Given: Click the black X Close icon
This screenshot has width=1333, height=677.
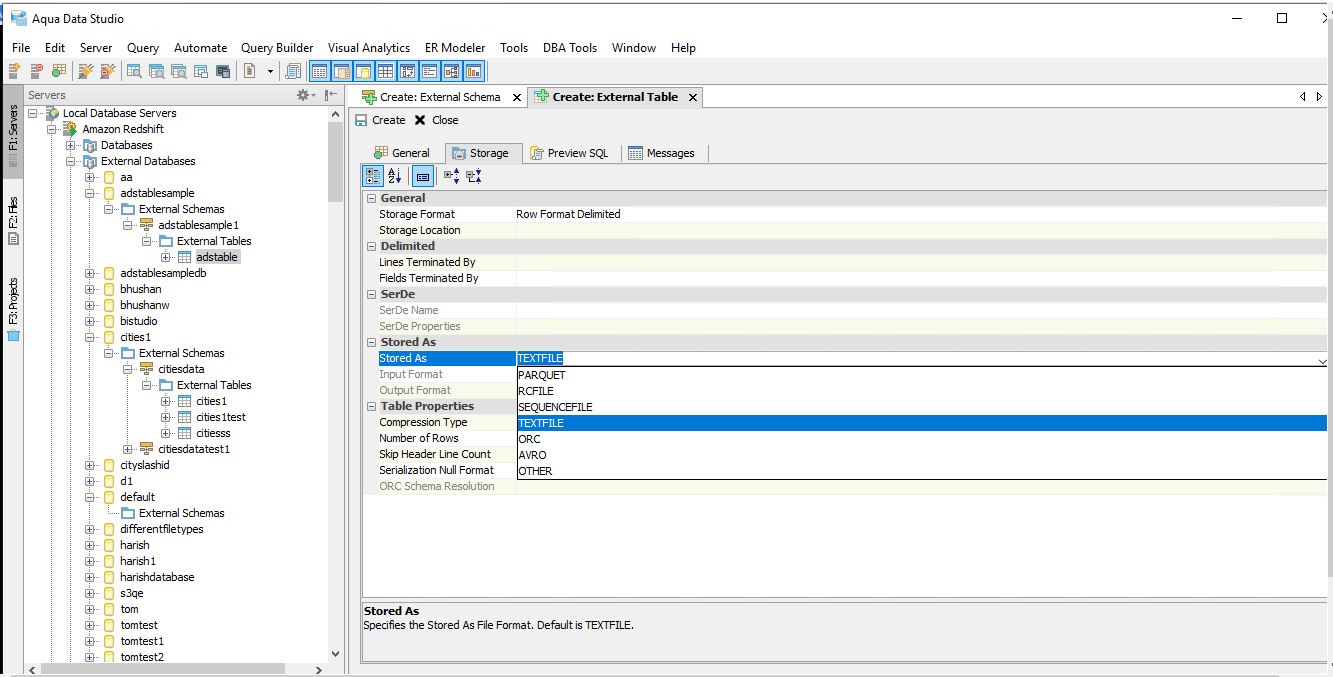Looking at the screenshot, I should point(420,120).
